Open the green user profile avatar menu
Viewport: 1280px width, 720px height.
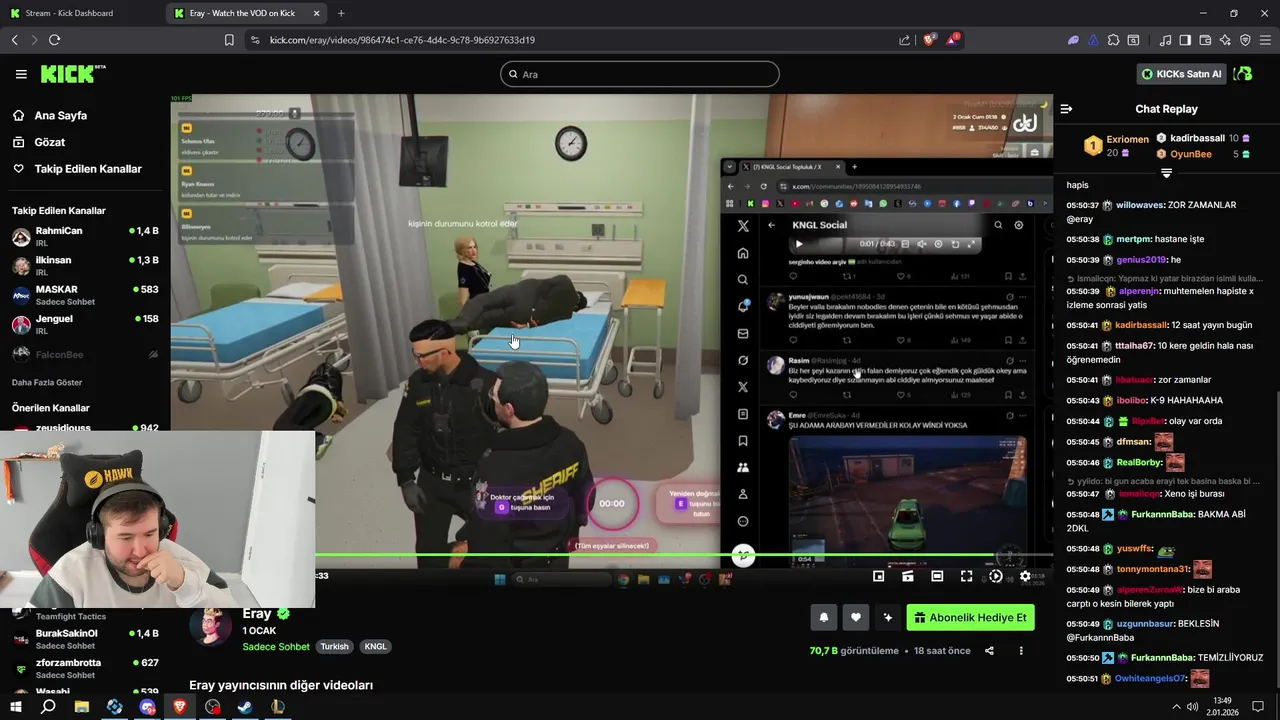[x=1243, y=74]
